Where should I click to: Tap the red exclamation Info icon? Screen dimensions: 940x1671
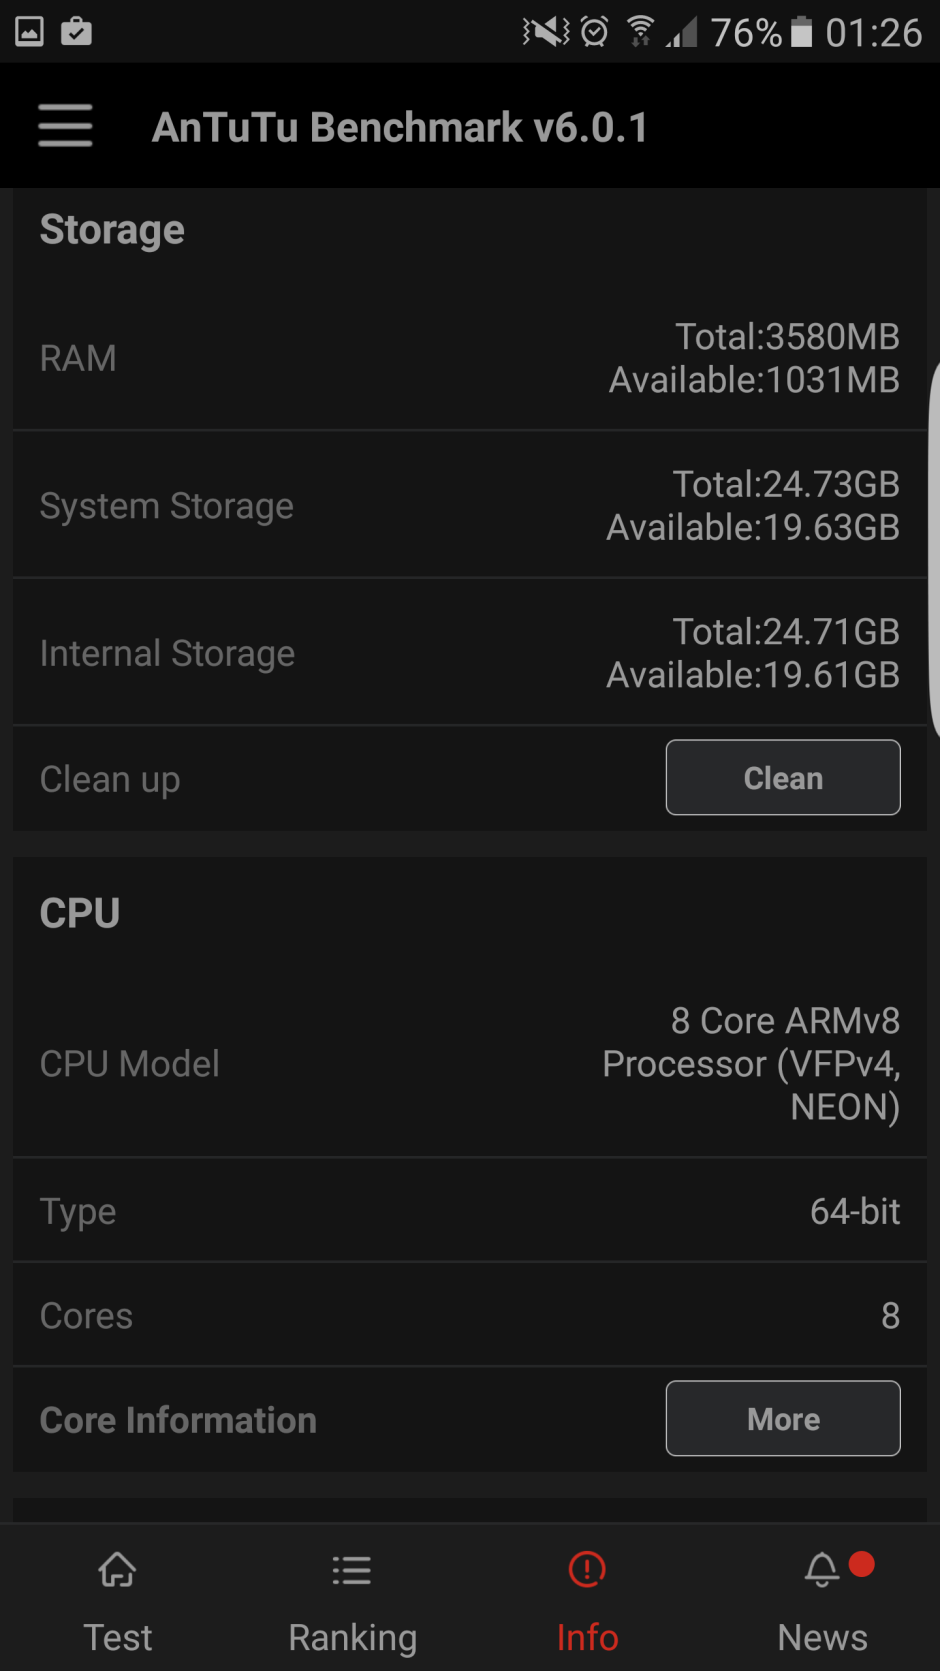587,1569
